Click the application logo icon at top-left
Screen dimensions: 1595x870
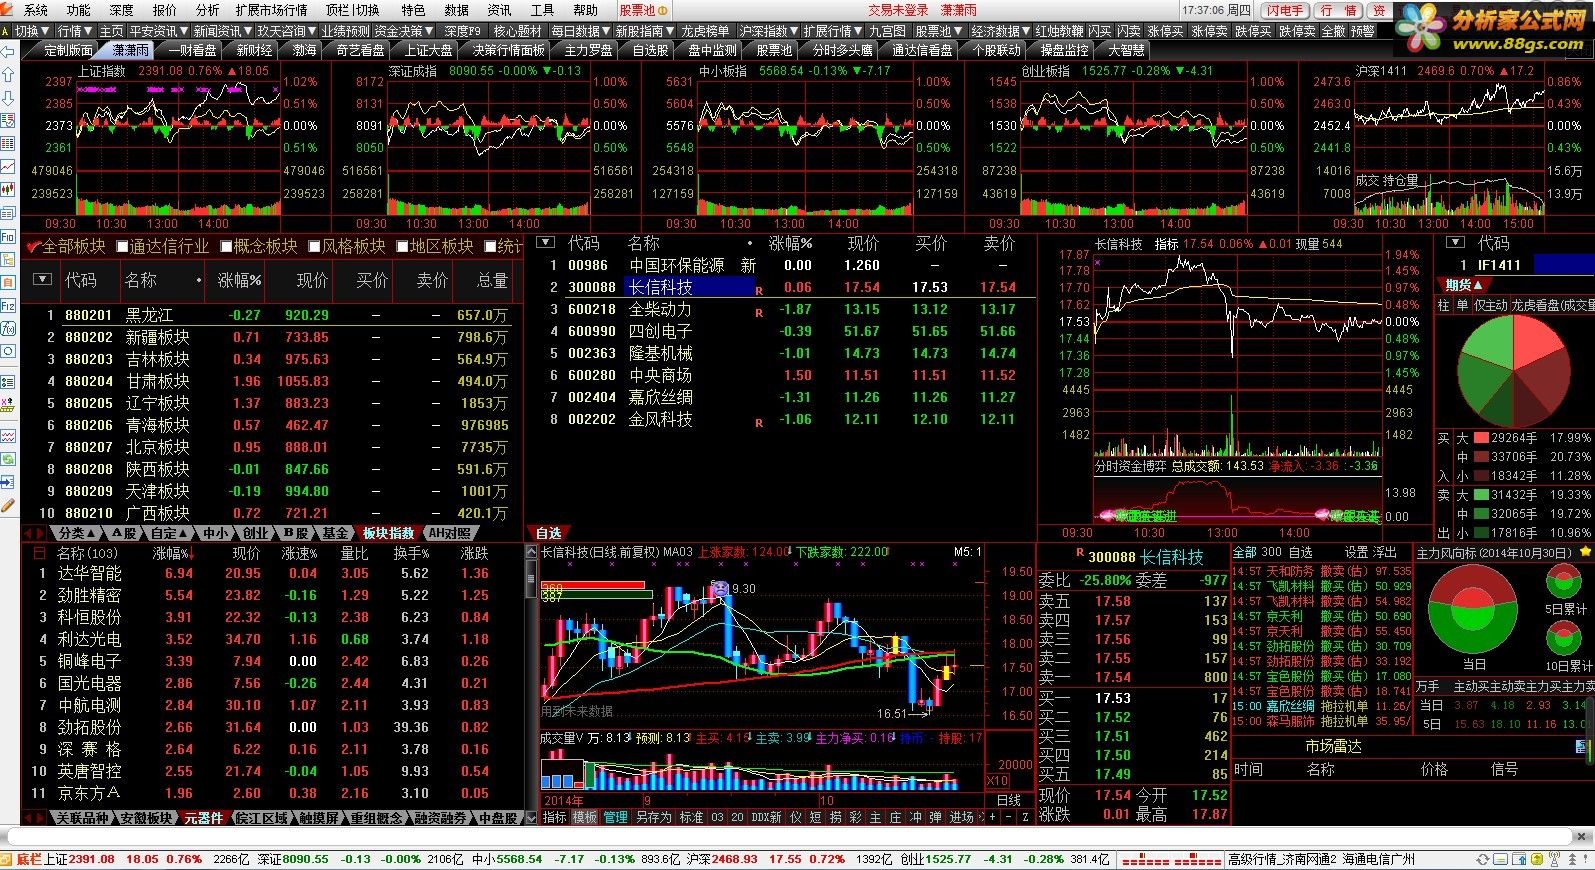tap(8, 9)
